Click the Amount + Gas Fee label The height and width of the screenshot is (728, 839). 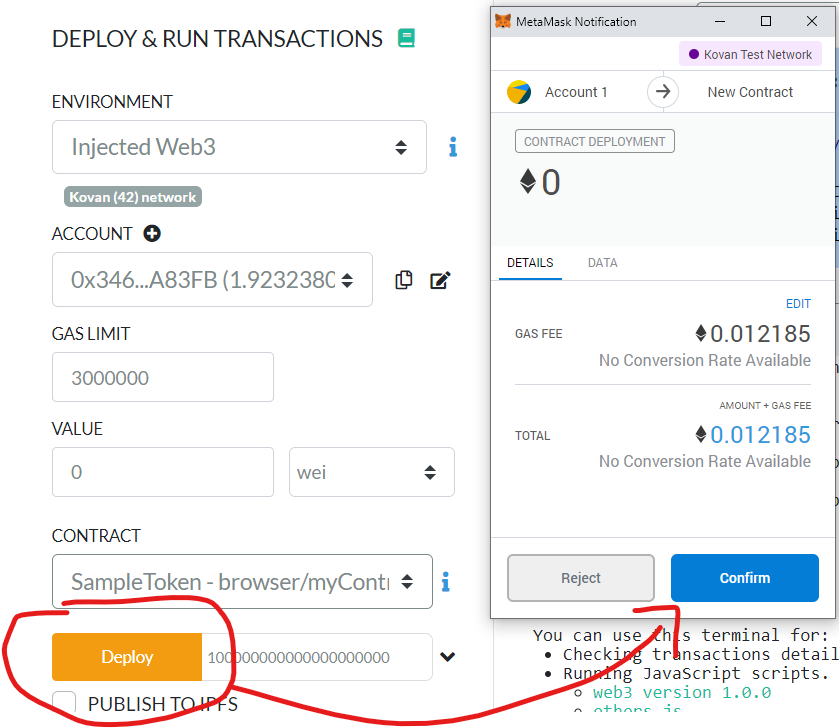(765, 405)
